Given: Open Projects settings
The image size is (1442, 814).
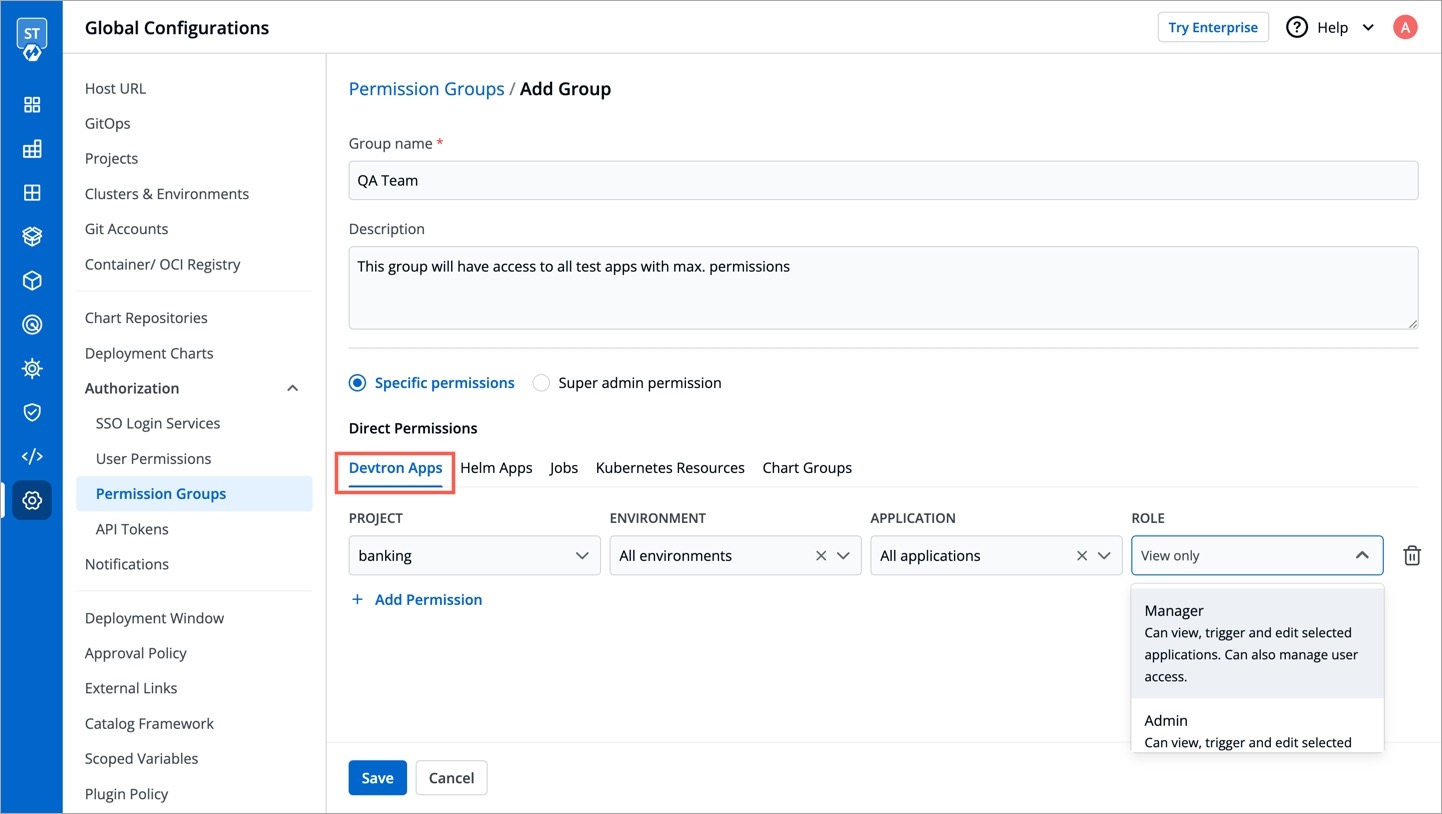Looking at the screenshot, I should [x=111, y=158].
